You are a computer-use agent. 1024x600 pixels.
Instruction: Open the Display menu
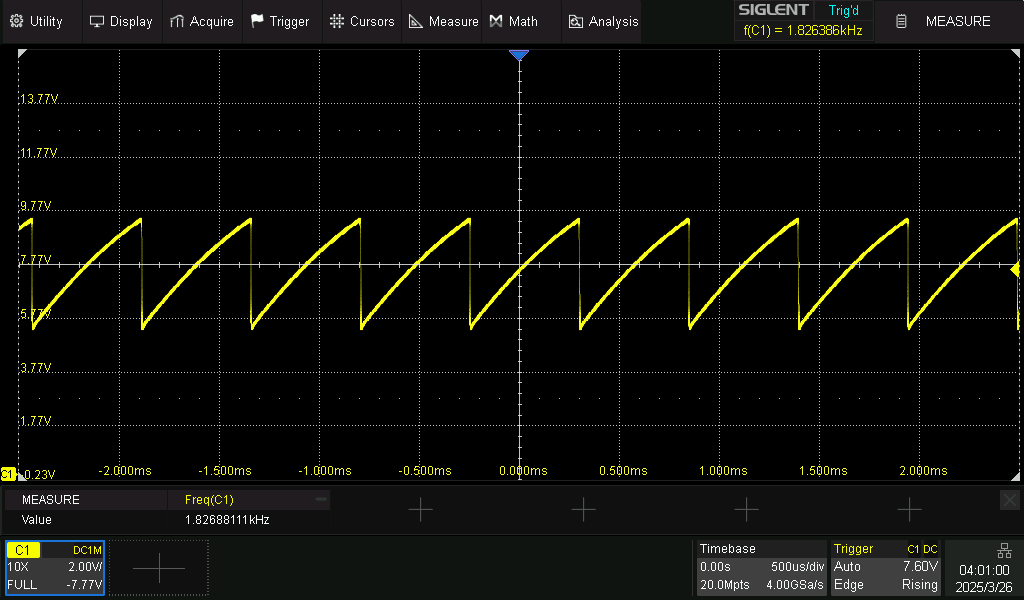click(x=121, y=22)
